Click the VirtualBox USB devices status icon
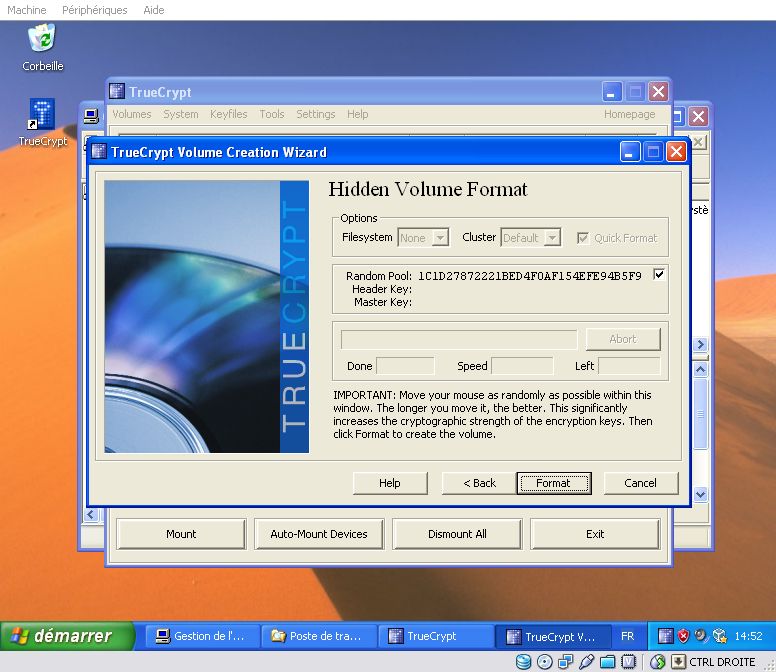776x672 pixels. 586,662
